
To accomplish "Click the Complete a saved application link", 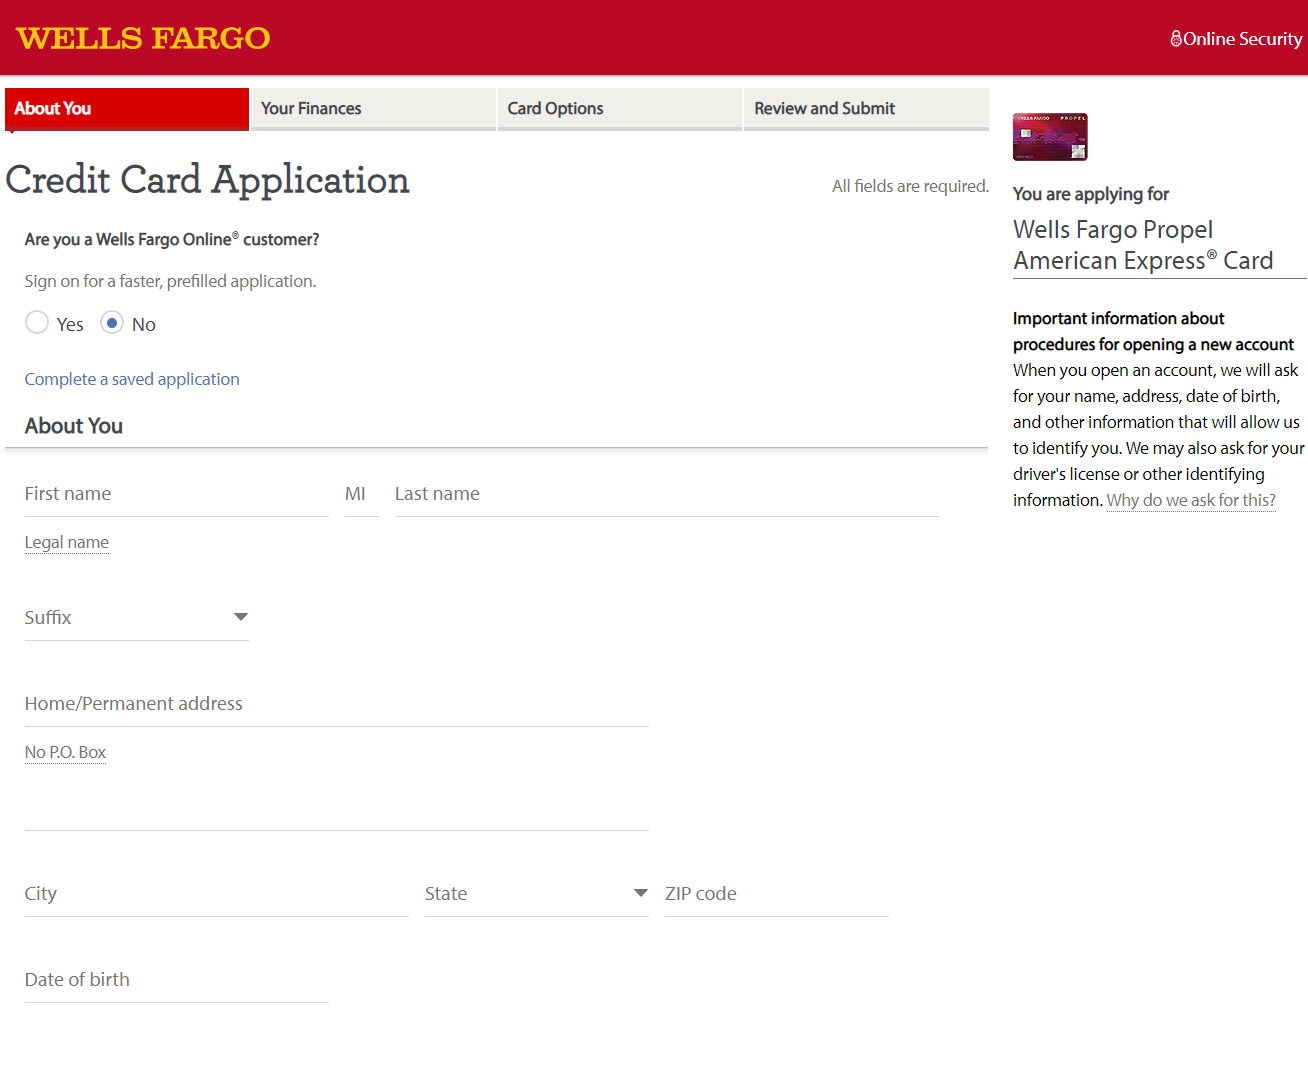I will [132, 379].
